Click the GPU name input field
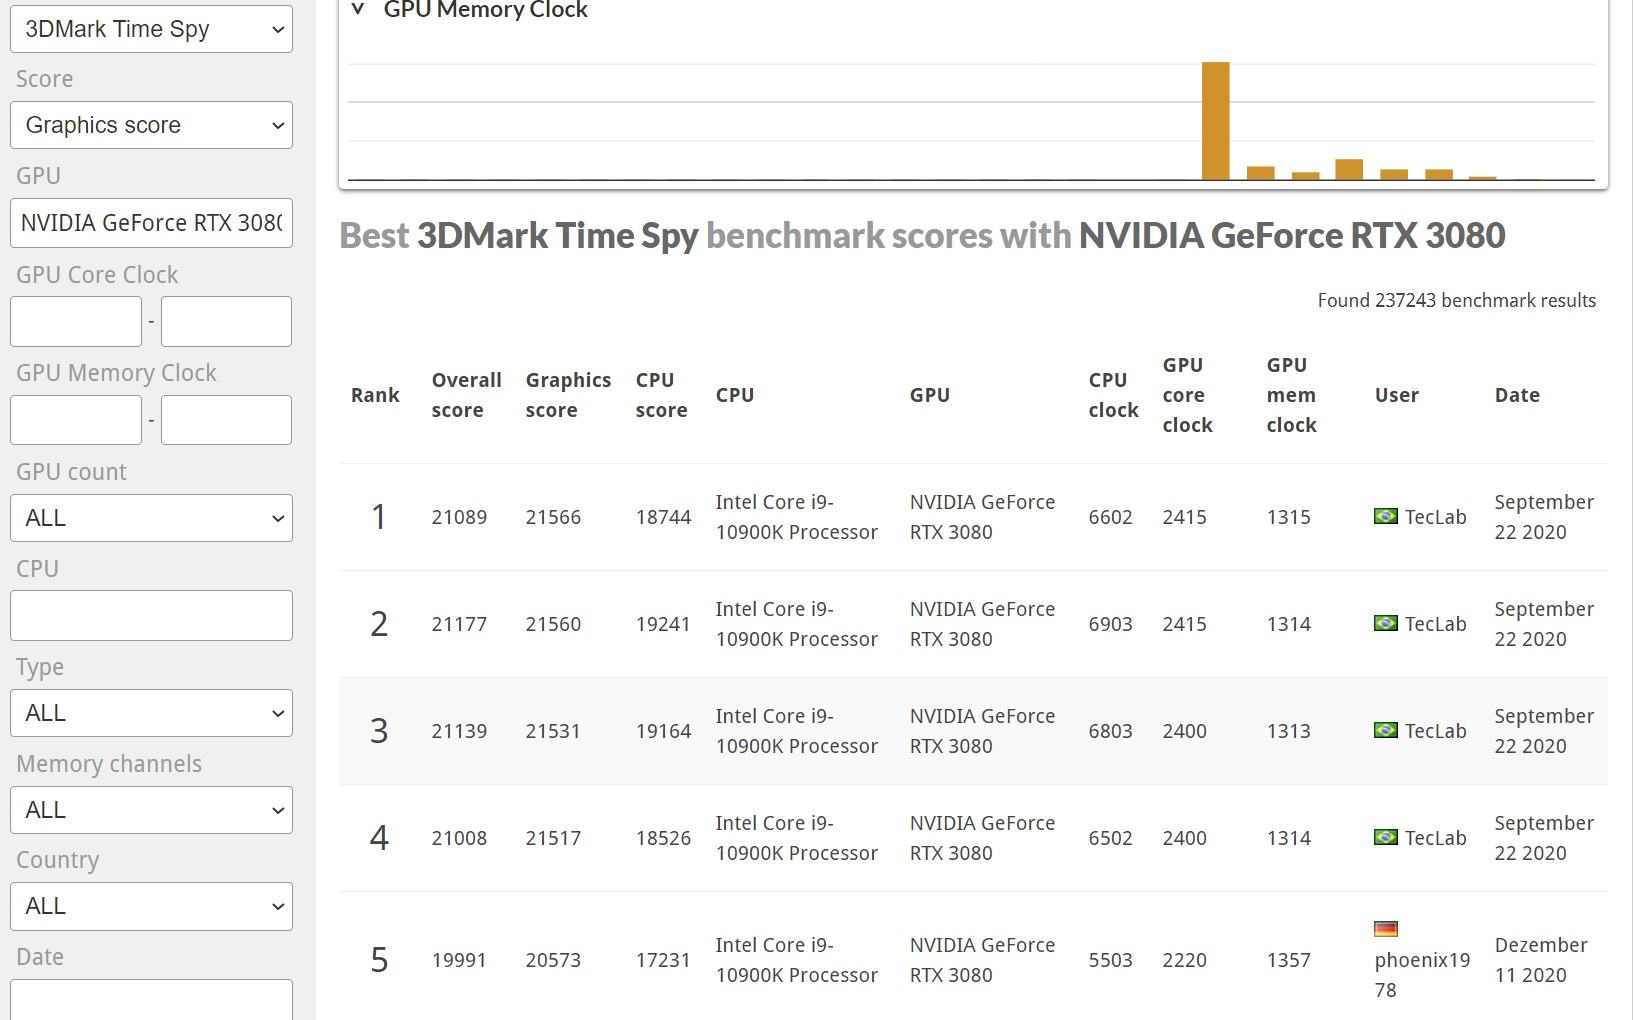The width and height of the screenshot is (1633, 1020). pyautogui.click(x=151, y=222)
